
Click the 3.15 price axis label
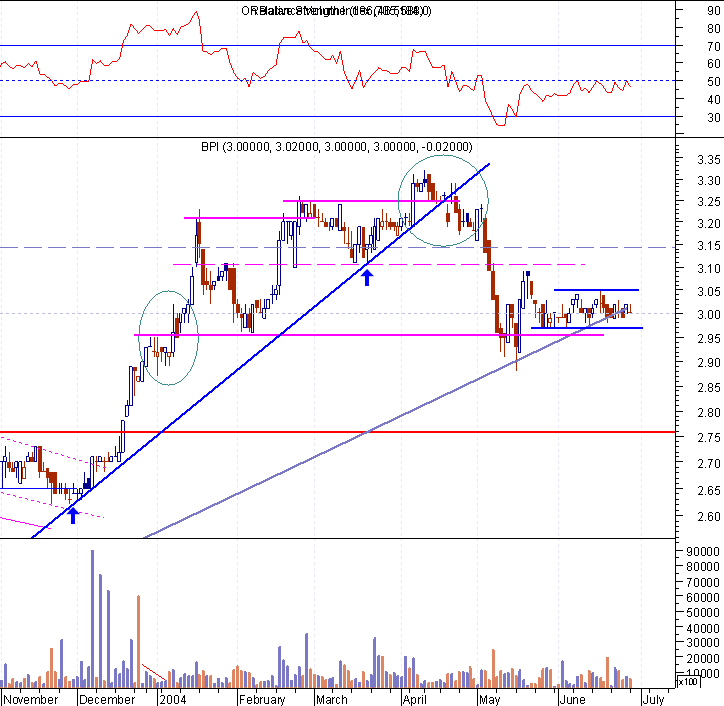pyautogui.click(x=709, y=246)
